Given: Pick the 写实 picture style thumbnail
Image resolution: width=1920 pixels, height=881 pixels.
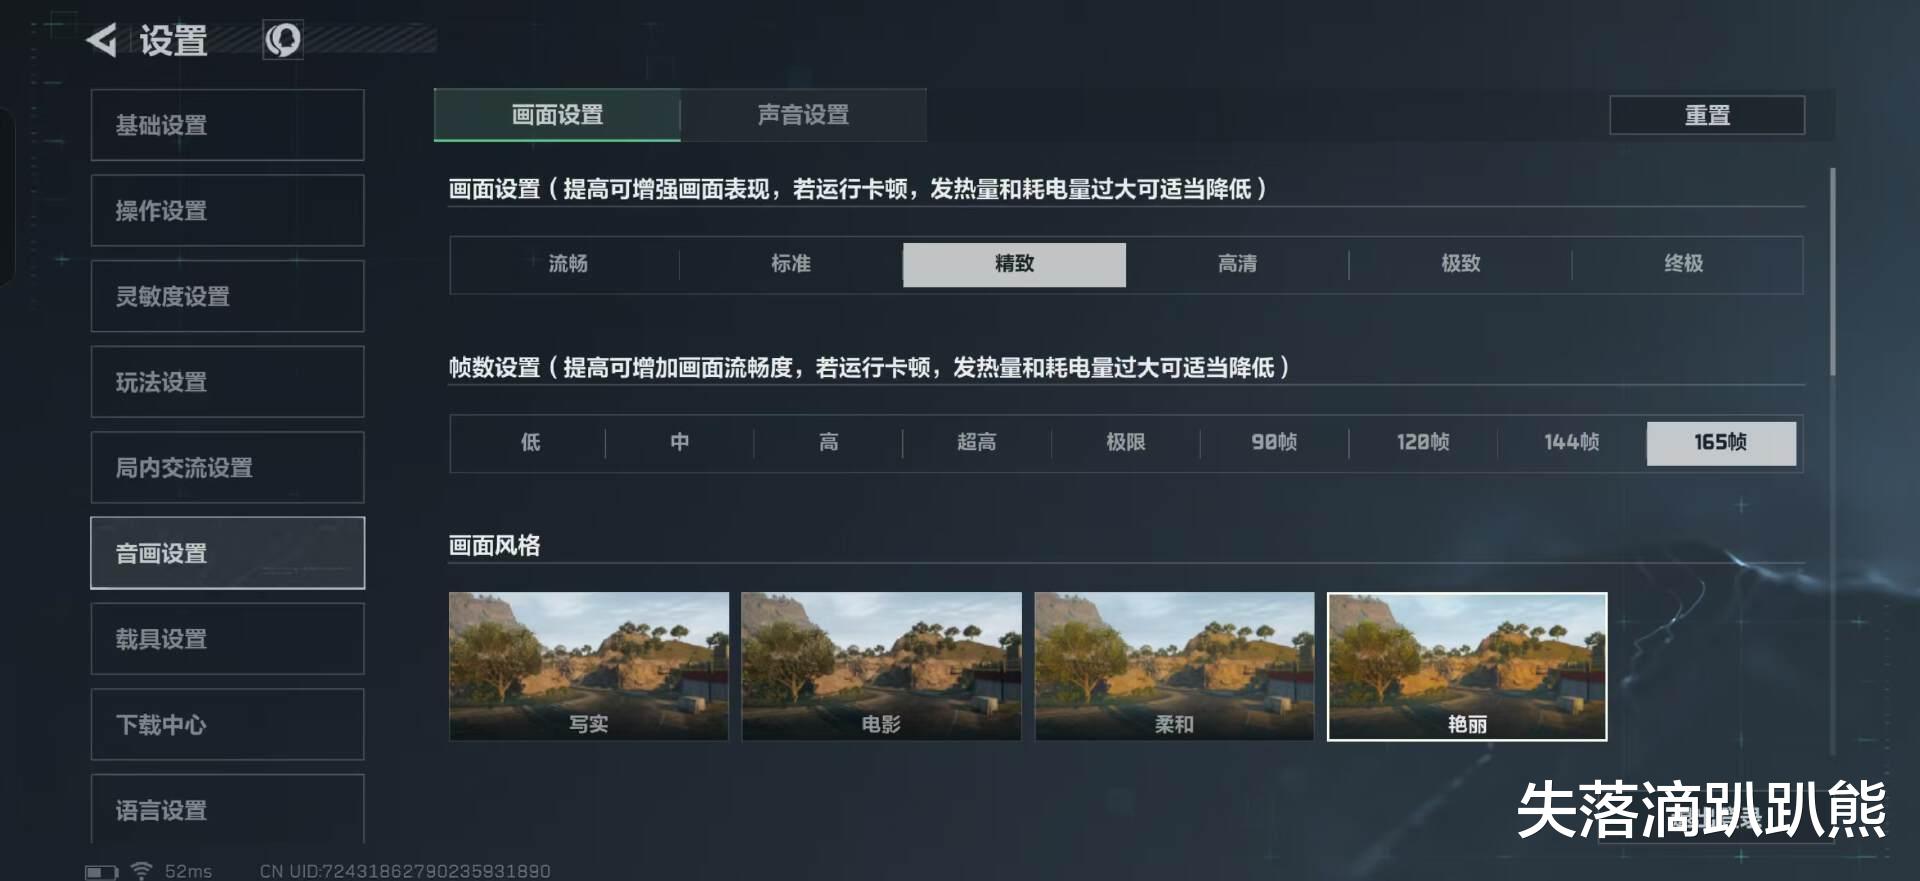Looking at the screenshot, I should 589,666.
